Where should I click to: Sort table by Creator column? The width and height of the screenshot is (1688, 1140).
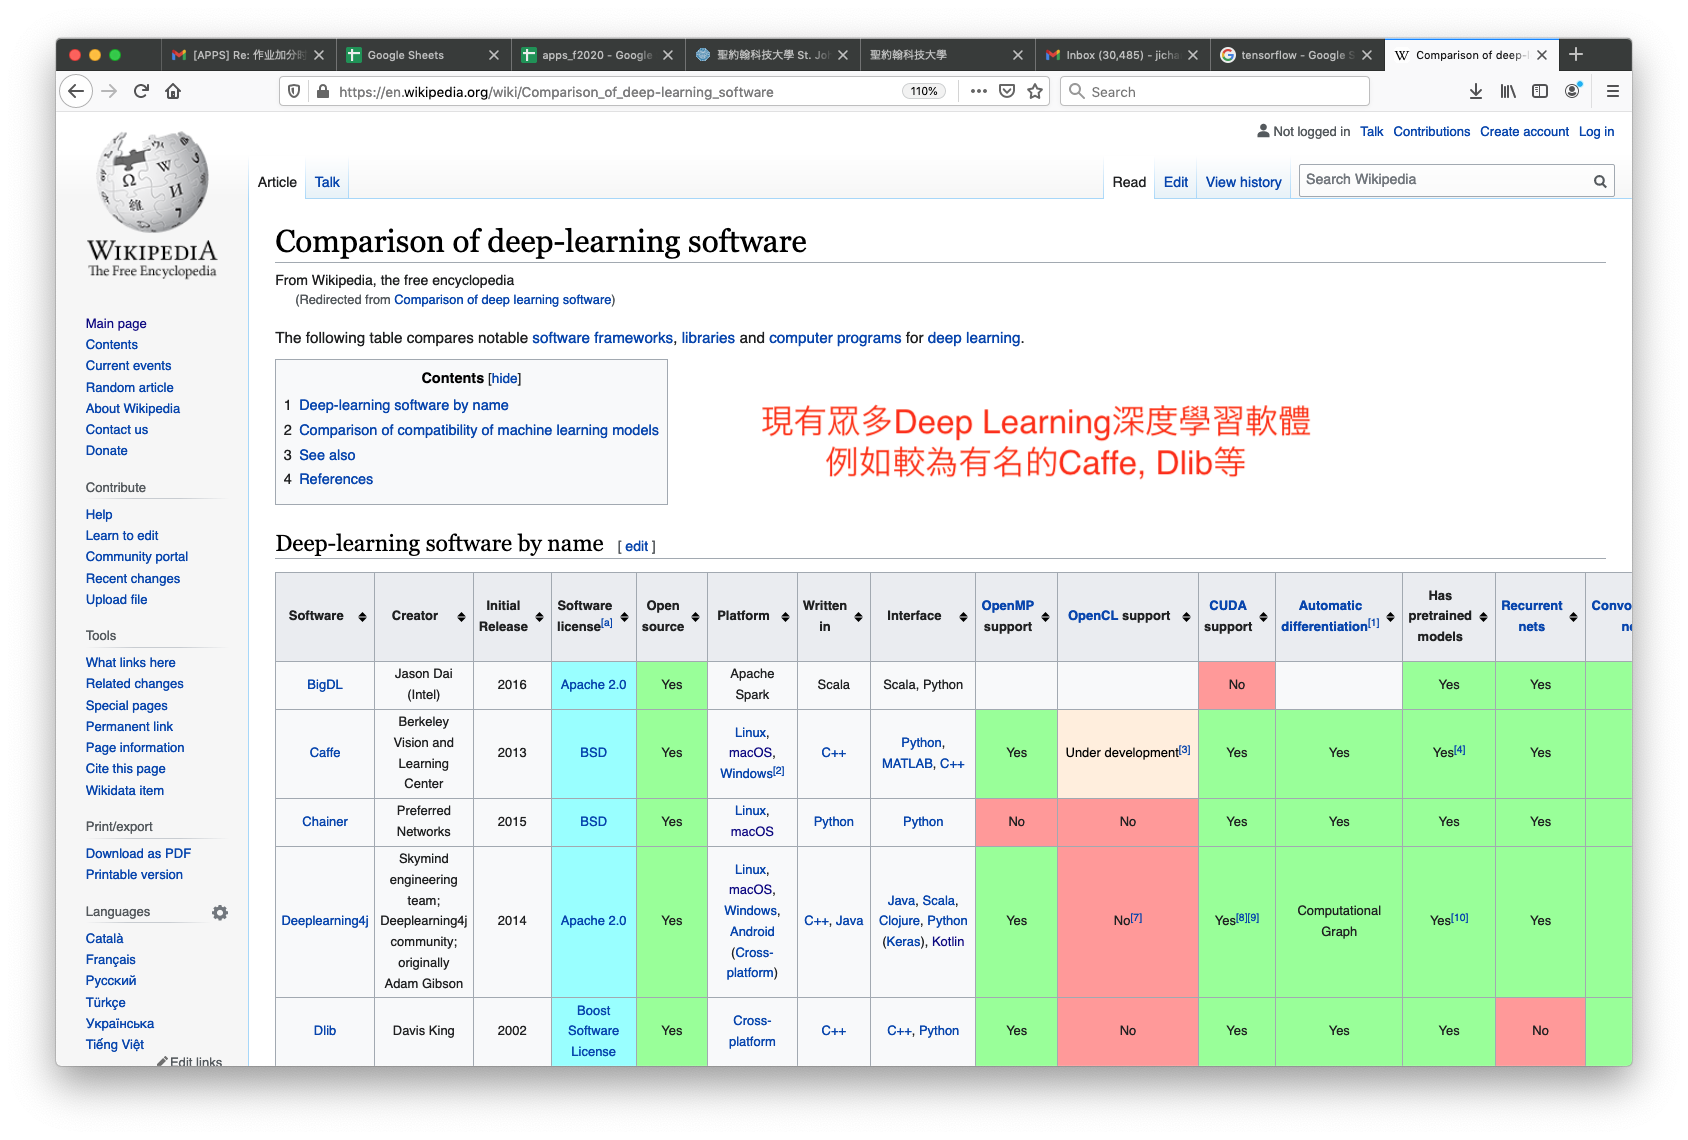[x=461, y=617]
